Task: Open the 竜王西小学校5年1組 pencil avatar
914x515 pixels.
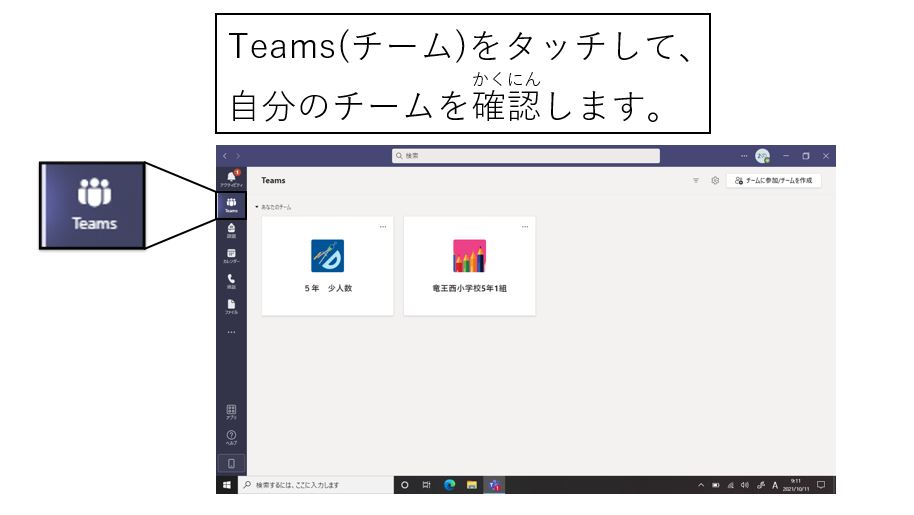Action: (x=470, y=256)
